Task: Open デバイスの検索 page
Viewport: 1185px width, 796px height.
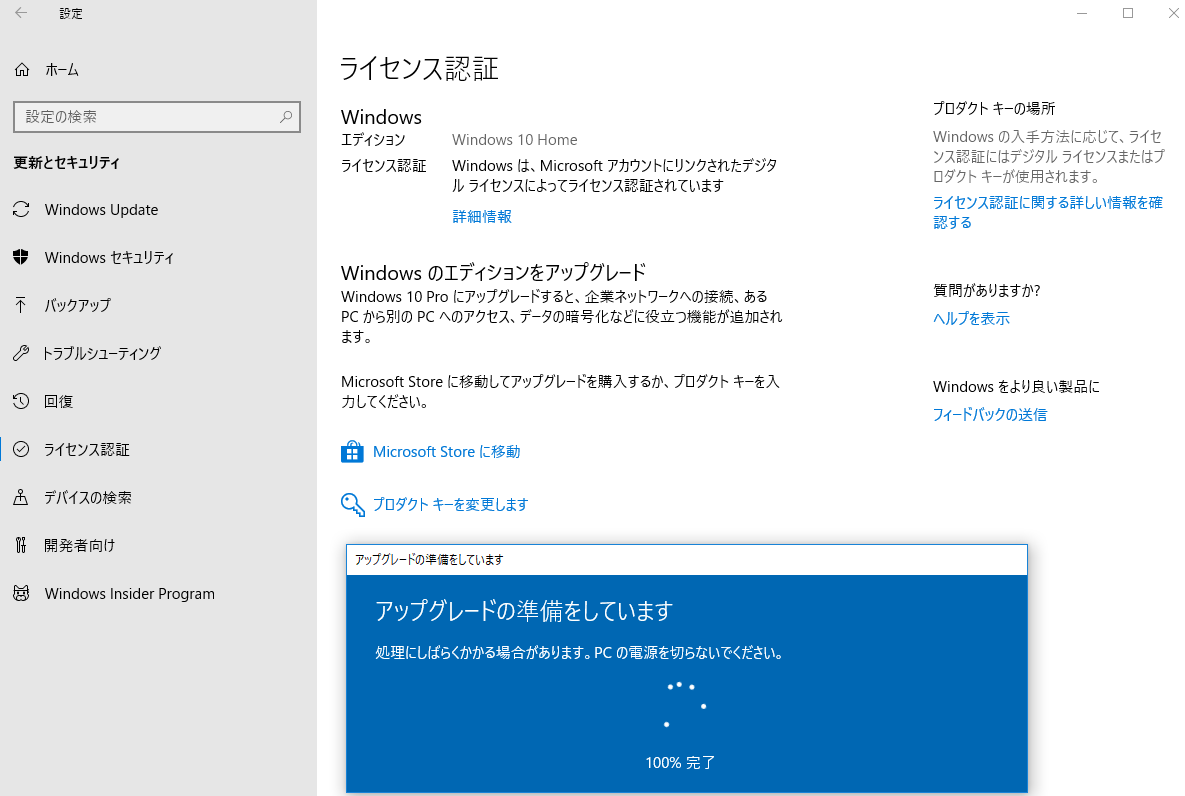Action: click(x=88, y=497)
